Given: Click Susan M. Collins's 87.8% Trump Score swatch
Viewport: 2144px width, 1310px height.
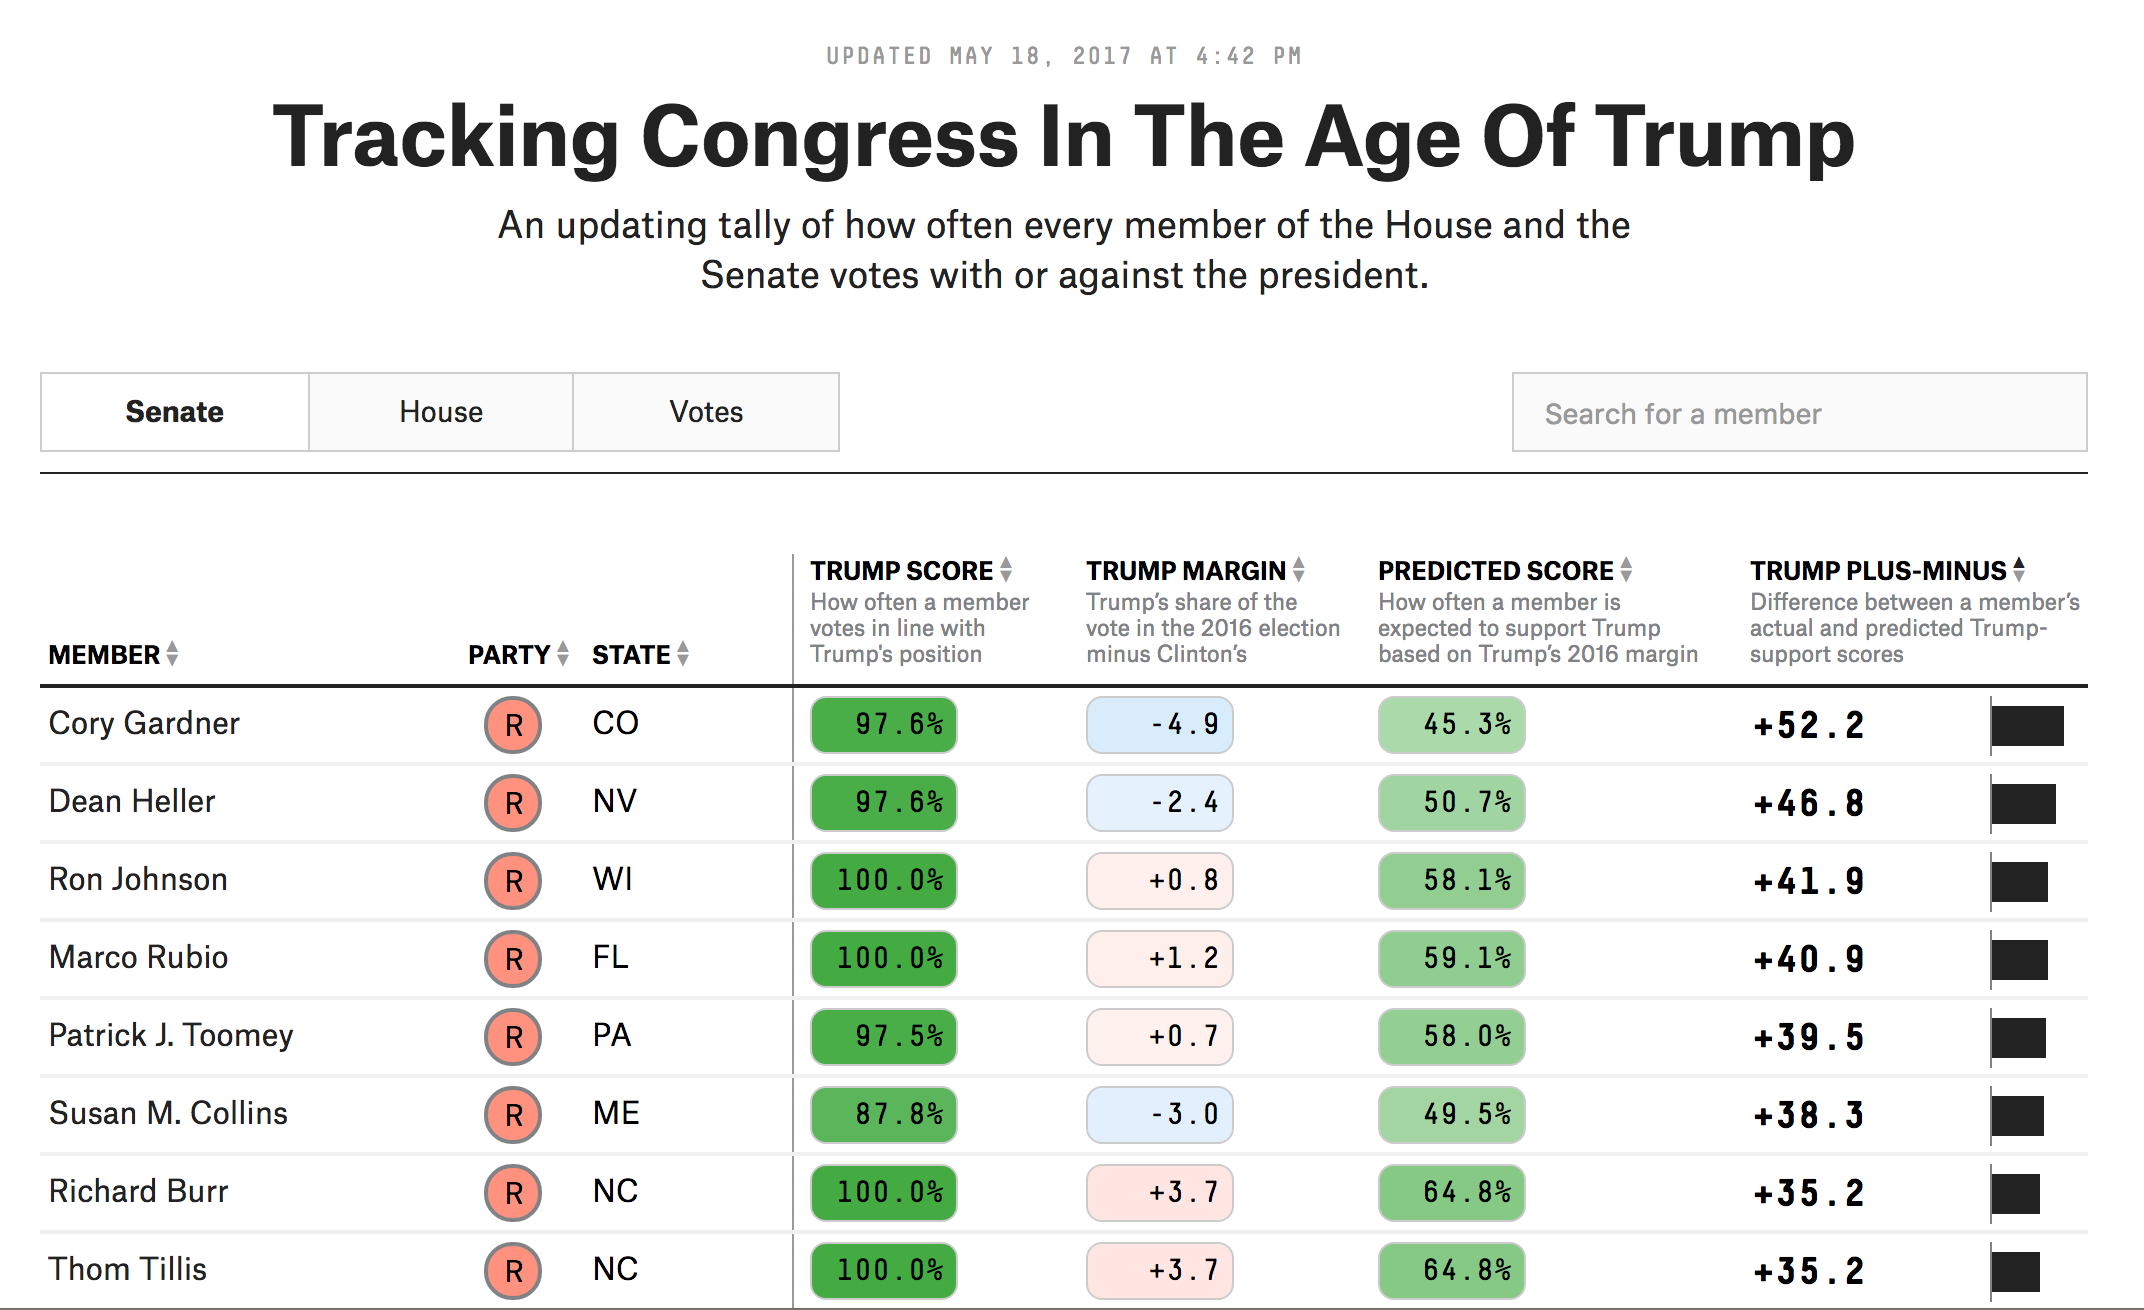Looking at the screenshot, I should [883, 1114].
